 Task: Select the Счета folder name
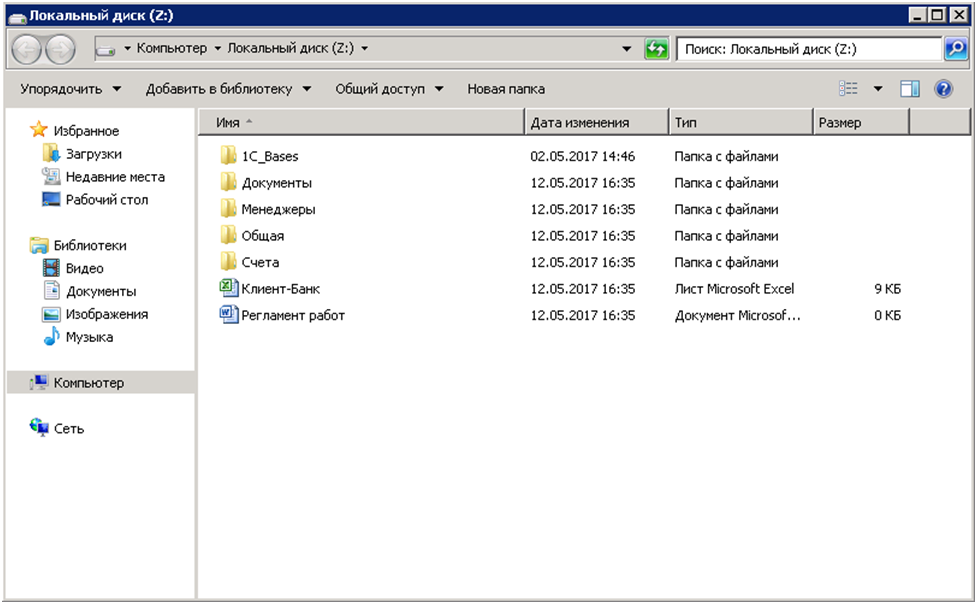click(260, 262)
